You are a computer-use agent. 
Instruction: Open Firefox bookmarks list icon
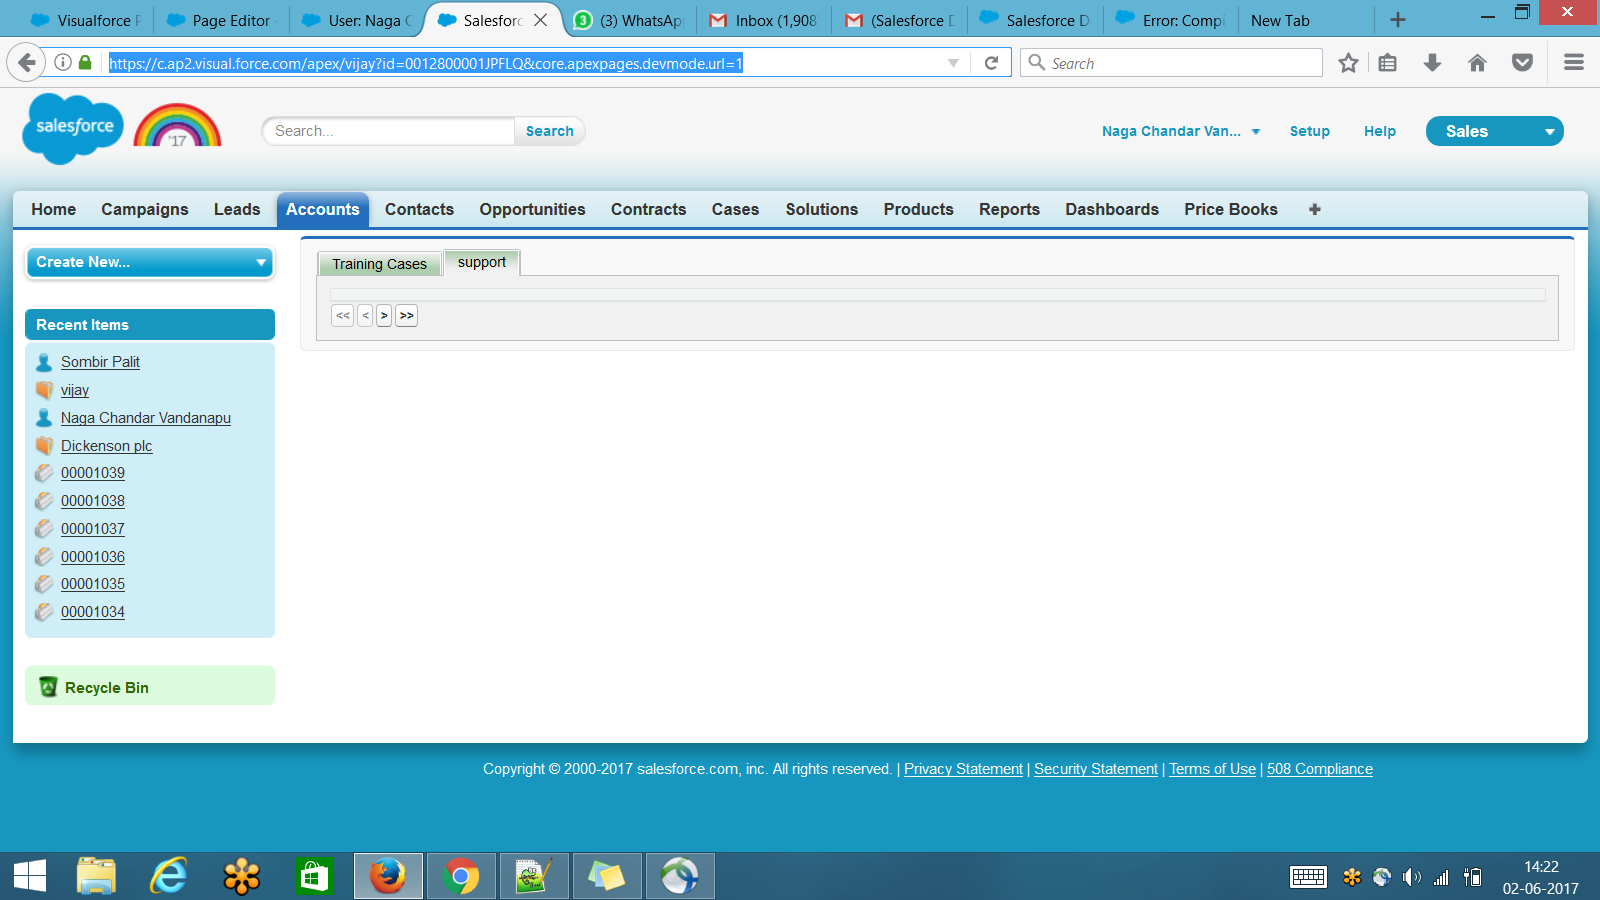point(1387,63)
